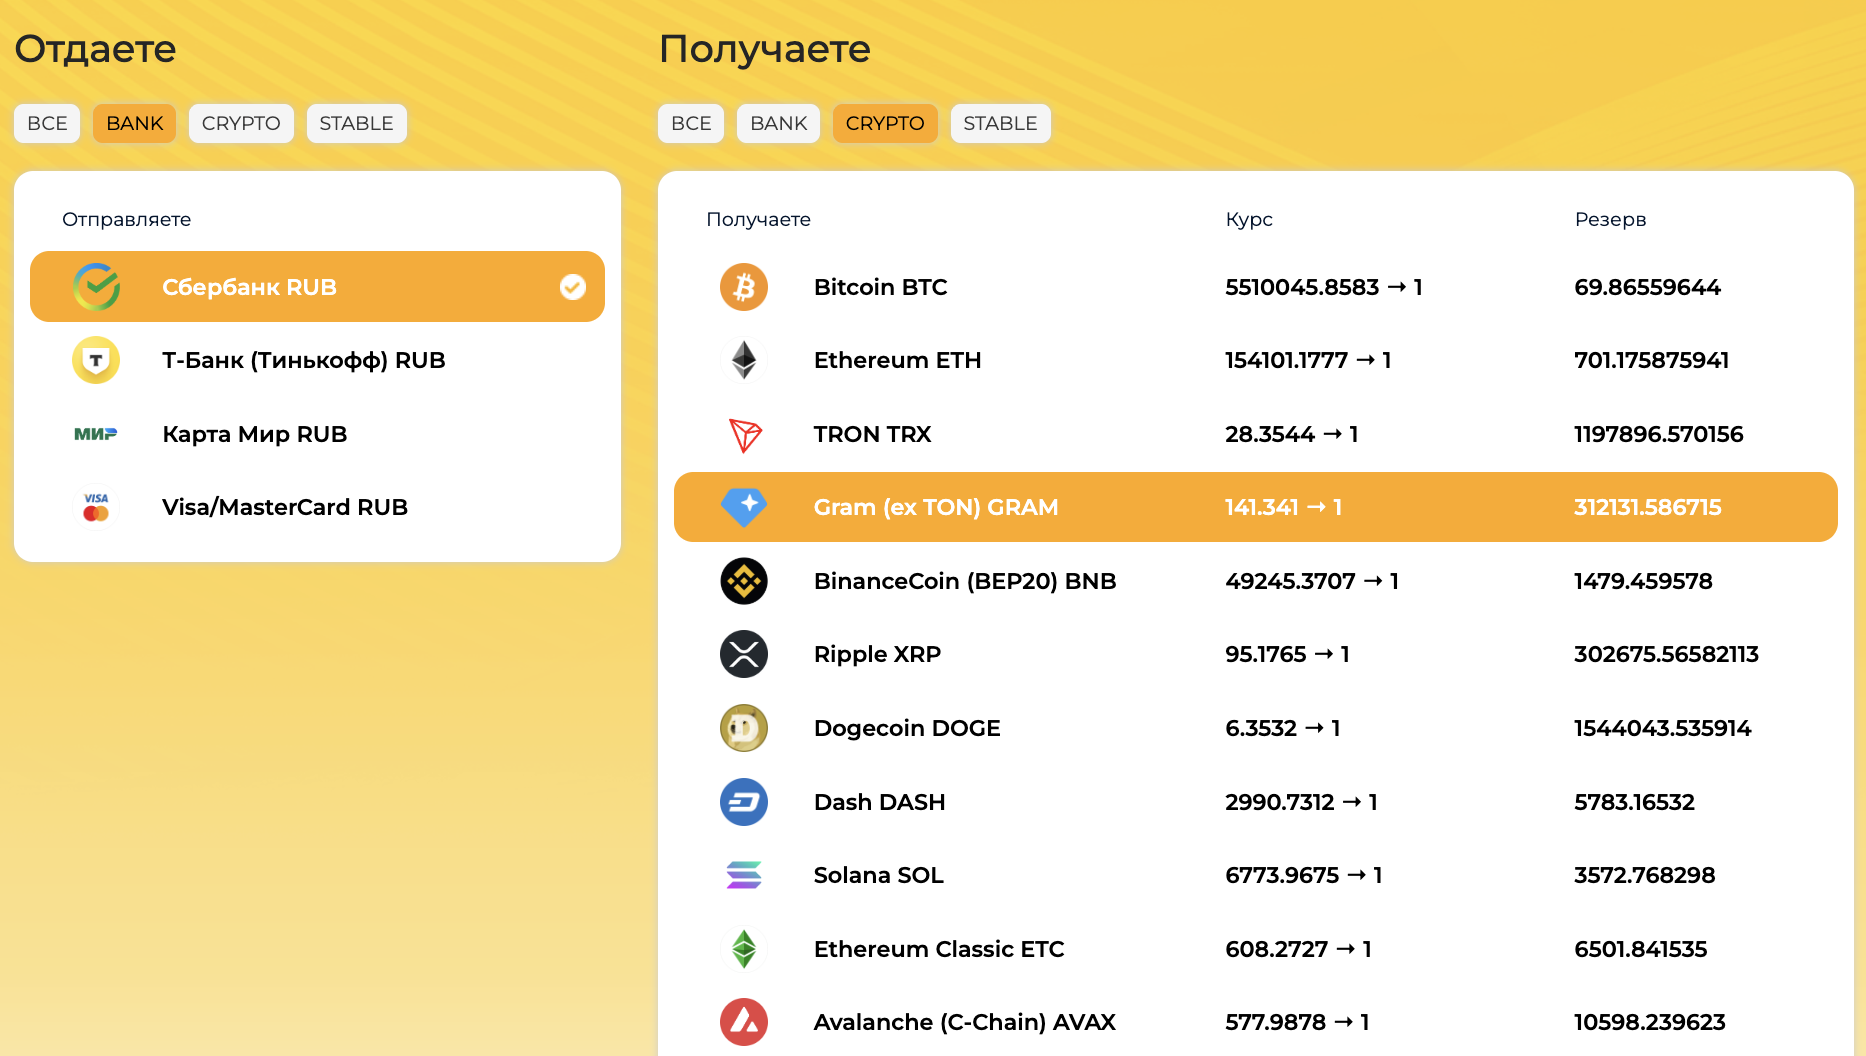Select BinanceCoin (BEP20) BNB row

click(x=1256, y=581)
